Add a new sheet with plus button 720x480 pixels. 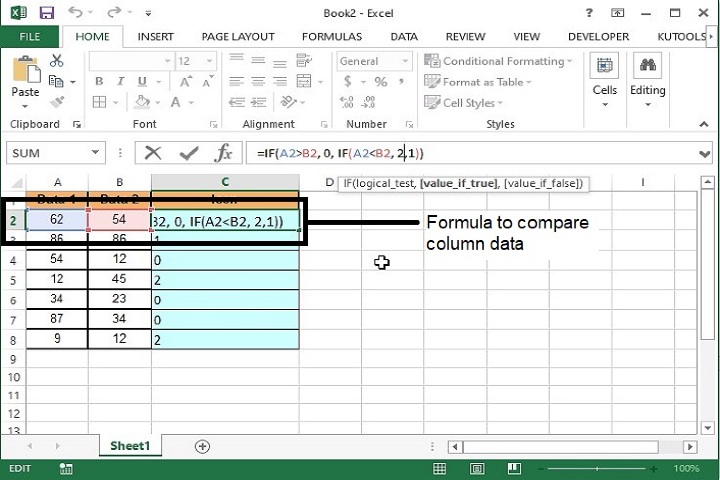202,446
